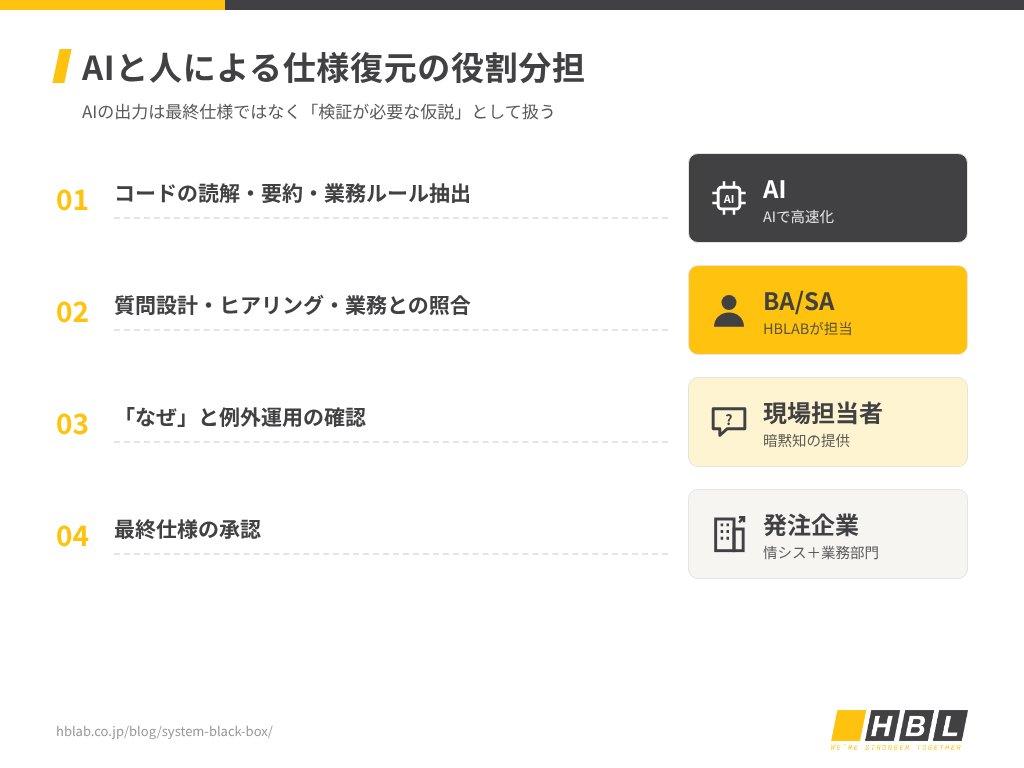This screenshot has width=1024, height=768.
Task: Click the 情シス＋業務部門 caption
Action: point(821,552)
